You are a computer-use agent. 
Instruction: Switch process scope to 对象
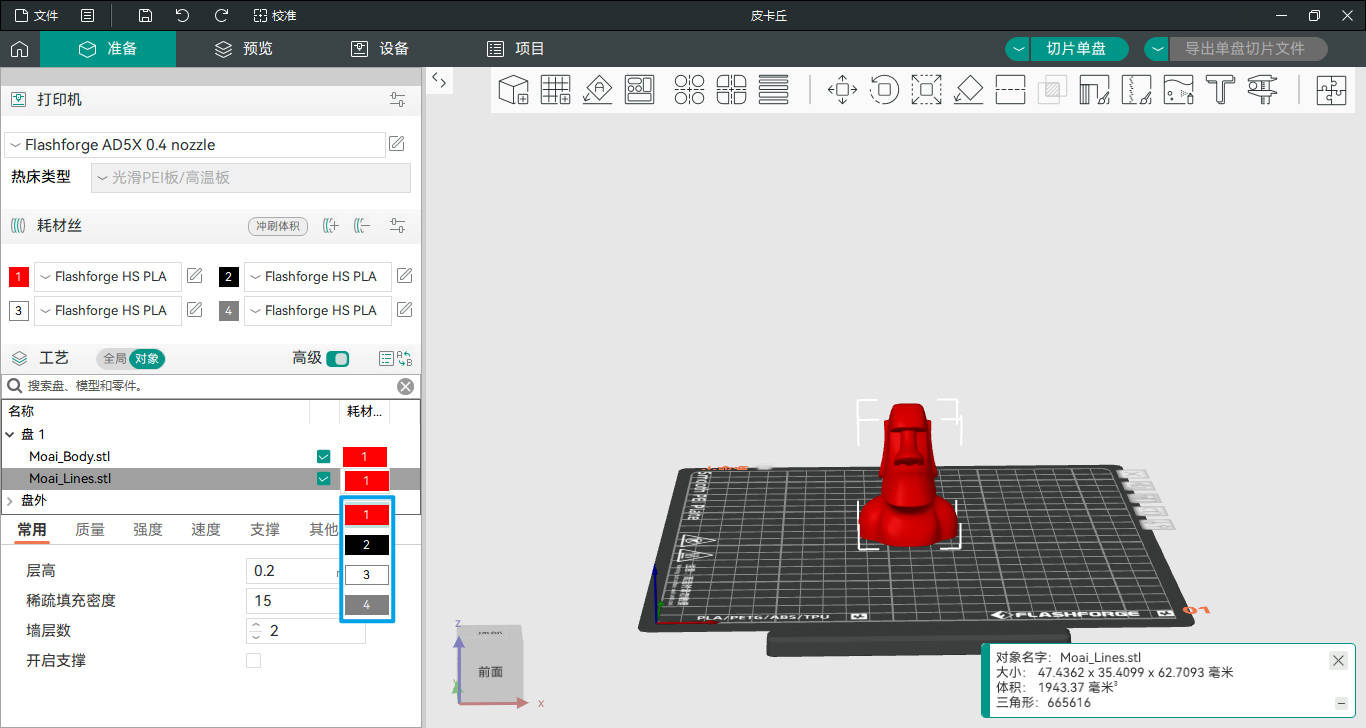click(x=146, y=359)
